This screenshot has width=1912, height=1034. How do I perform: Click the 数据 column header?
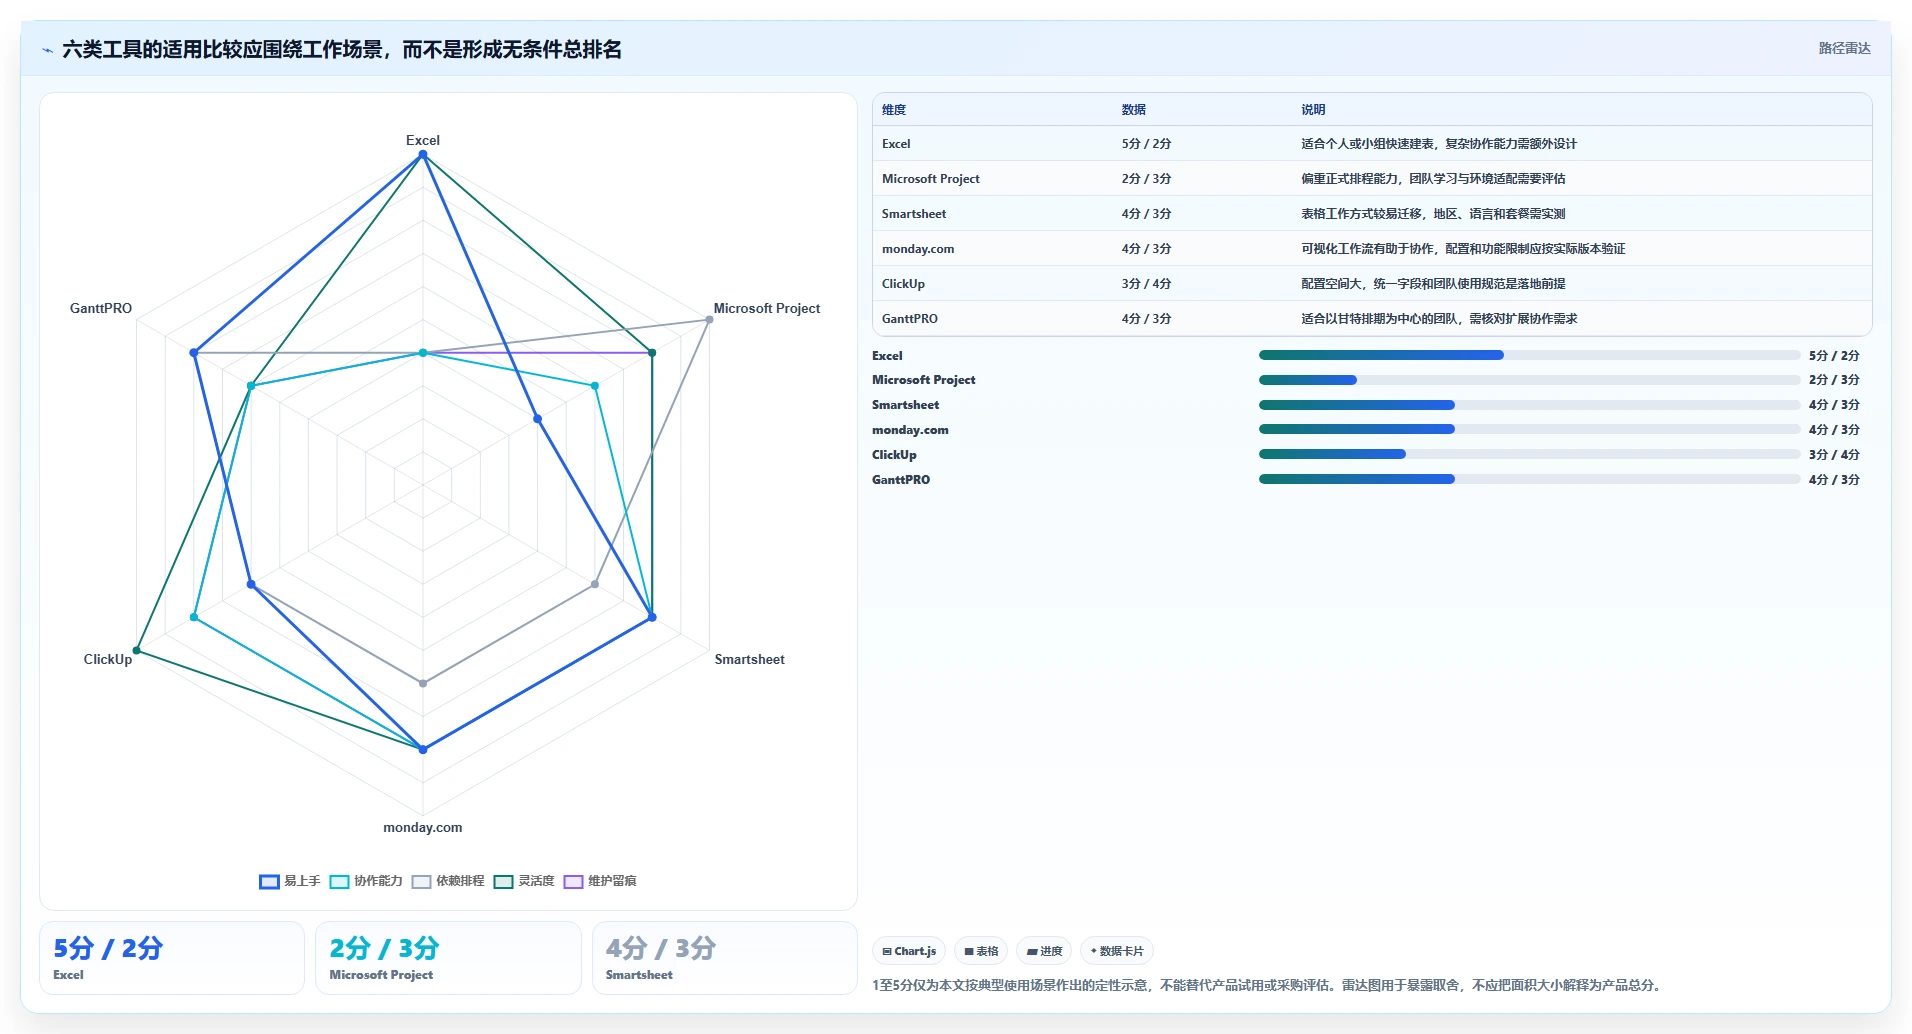(x=1134, y=110)
